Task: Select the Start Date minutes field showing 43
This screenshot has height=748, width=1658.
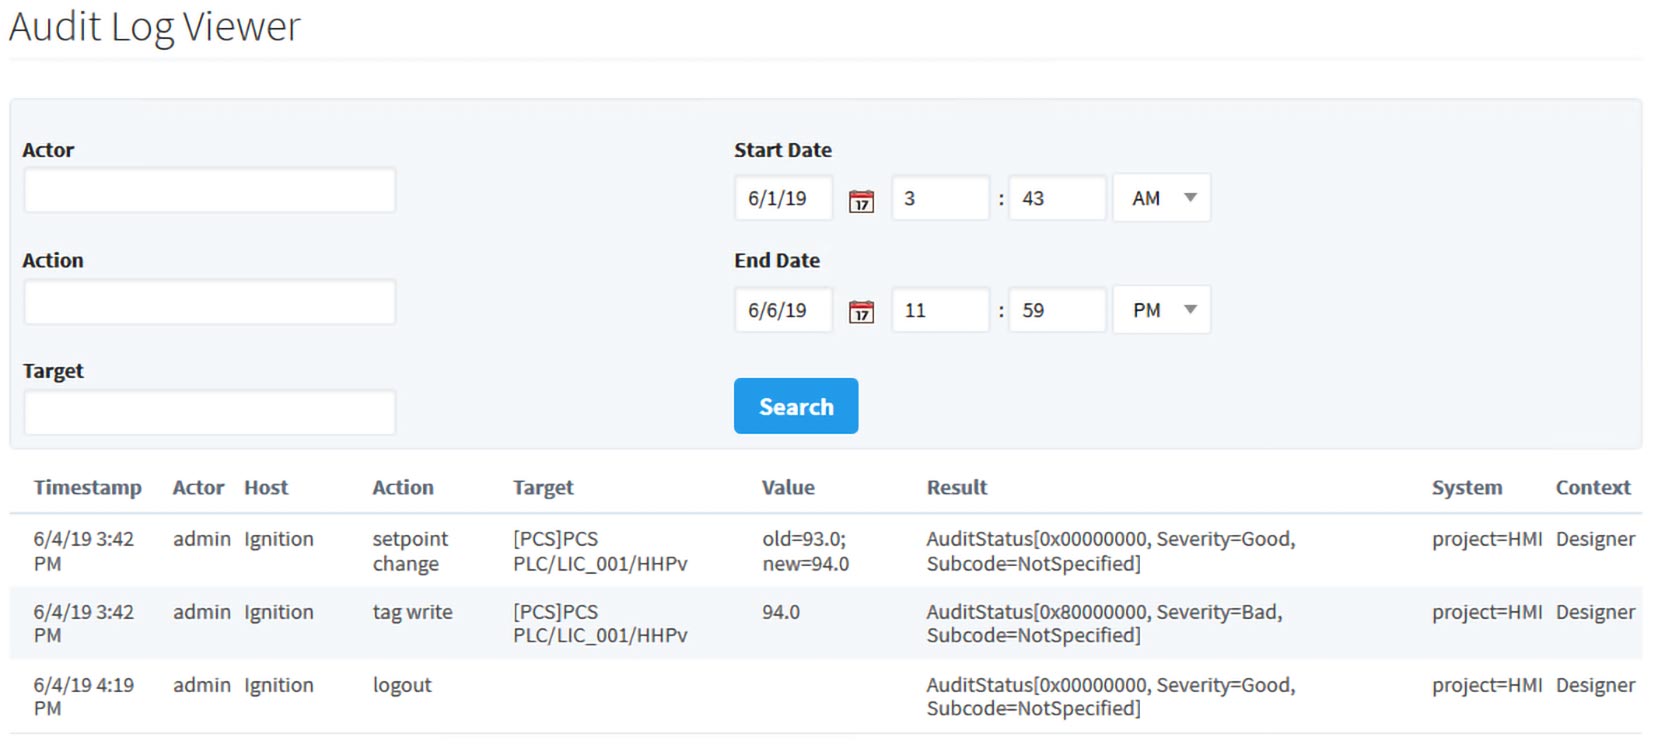Action: (1057, 198)
